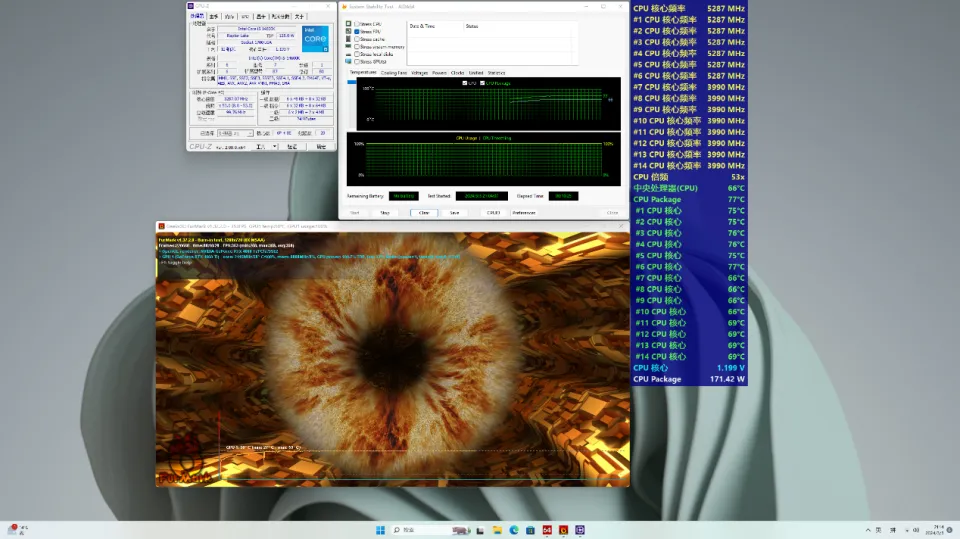
Task: Click the disk icon beside Stress local disks
Action: [348, 54]
